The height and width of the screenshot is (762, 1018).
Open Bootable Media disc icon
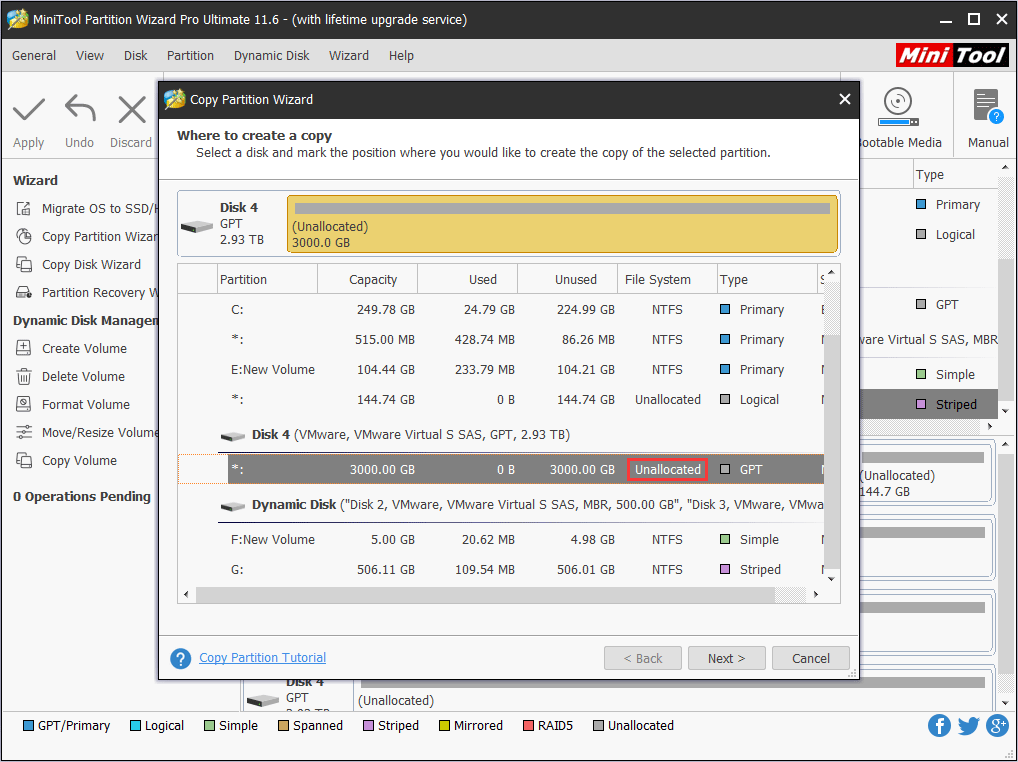898,107
